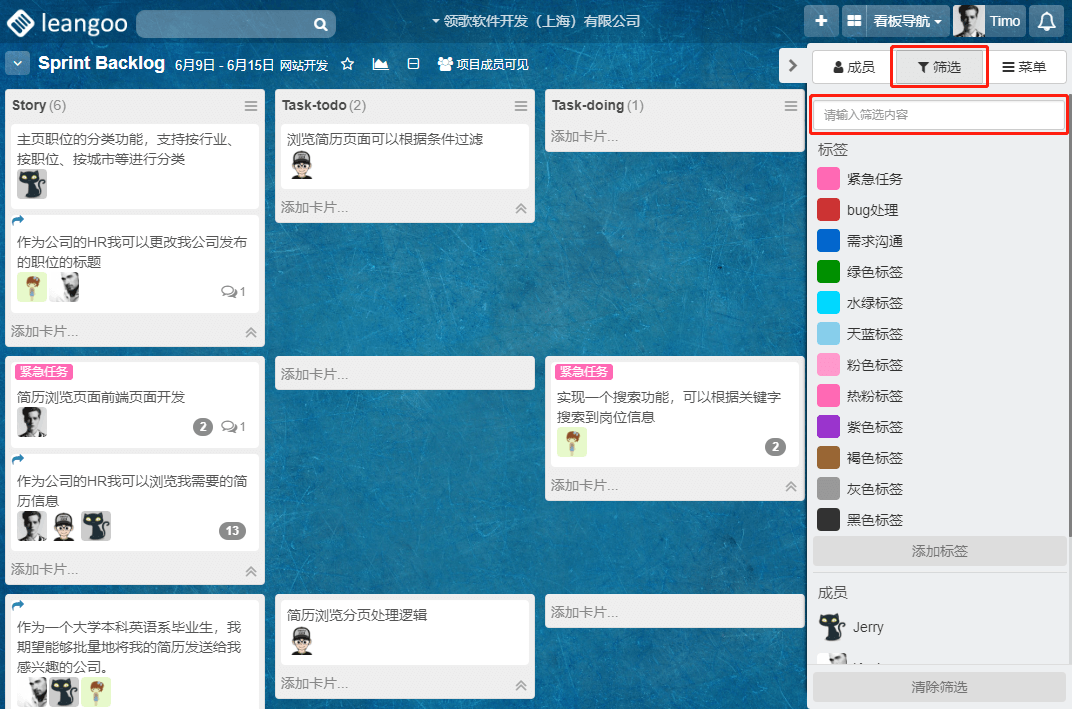Click the search magnifier icon in top bar

tap(320, 24)
